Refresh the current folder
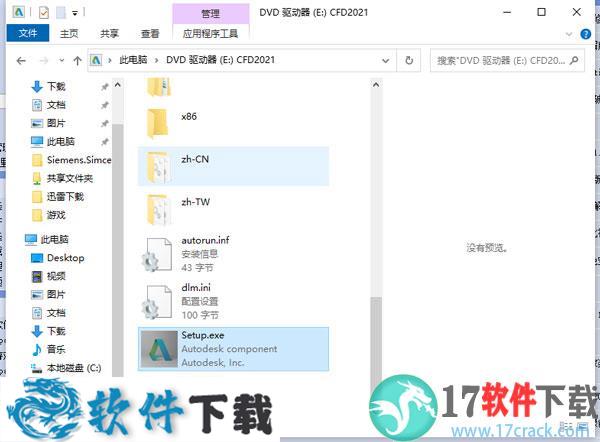The height and width of the screenshot is (442, 600). (409, 60)
